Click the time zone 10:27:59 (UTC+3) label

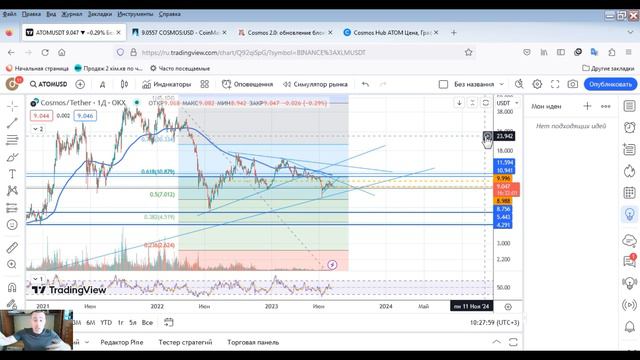pos(494,322)
